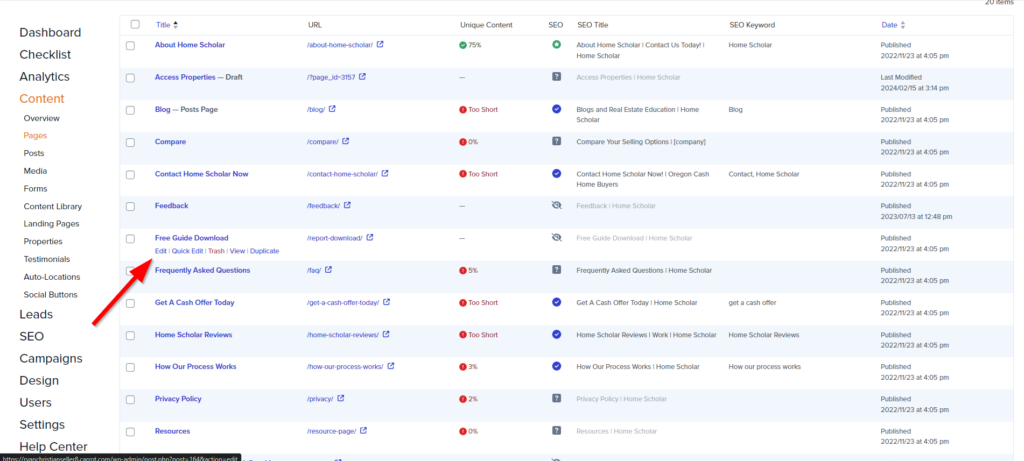Screen dimensions: 1024x461
Task: Click View link under Free Guide Download
Action: (237, 251)
